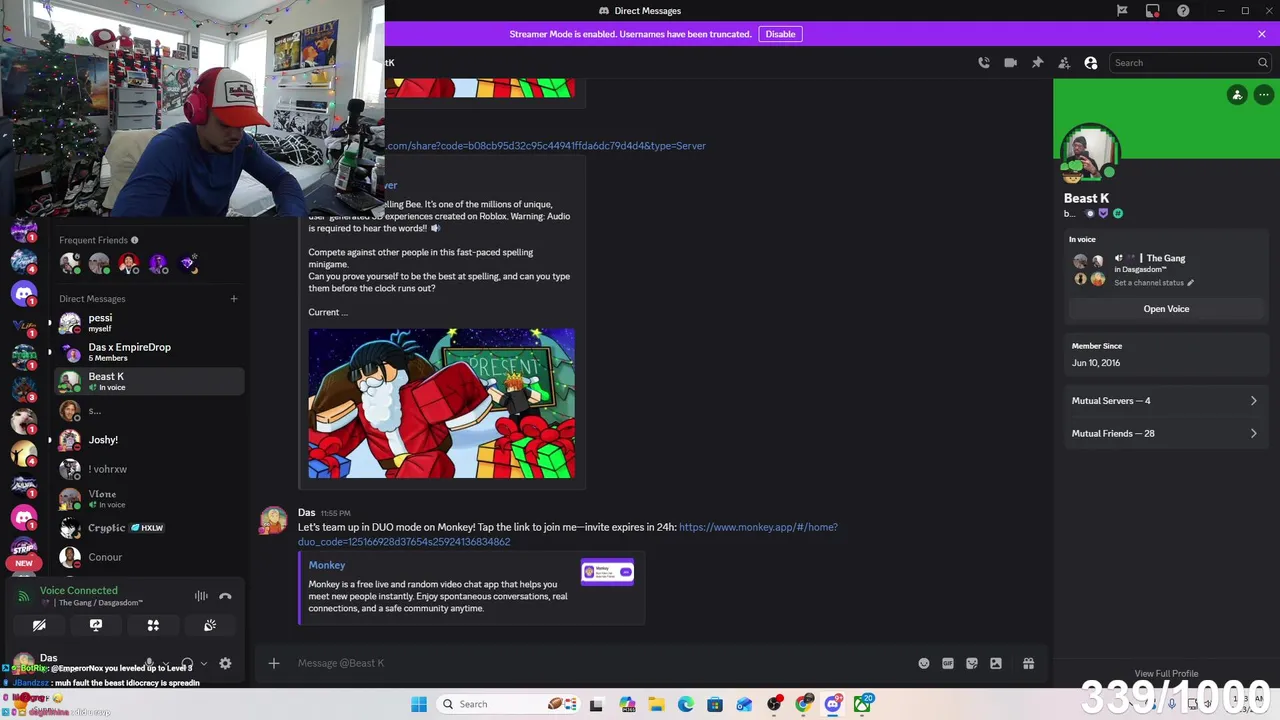Screen dimensions: 1280x720
Task: Enlarge Santa Roblox embed image
Action: 441,403
